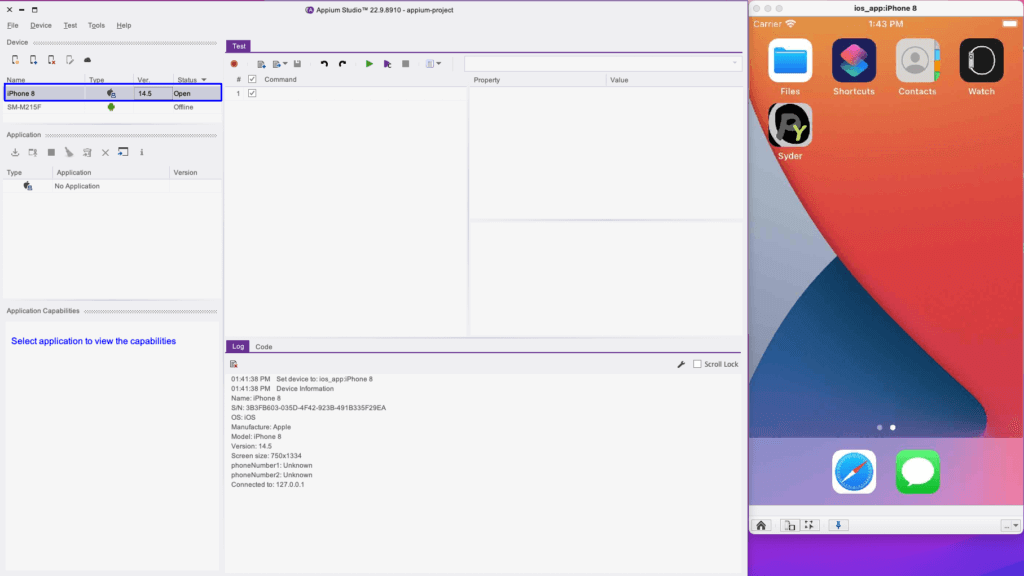Expand the Status column sort arrow
Image resolution: width=1024 pixels, height=576 pixels.
(204, 80)
